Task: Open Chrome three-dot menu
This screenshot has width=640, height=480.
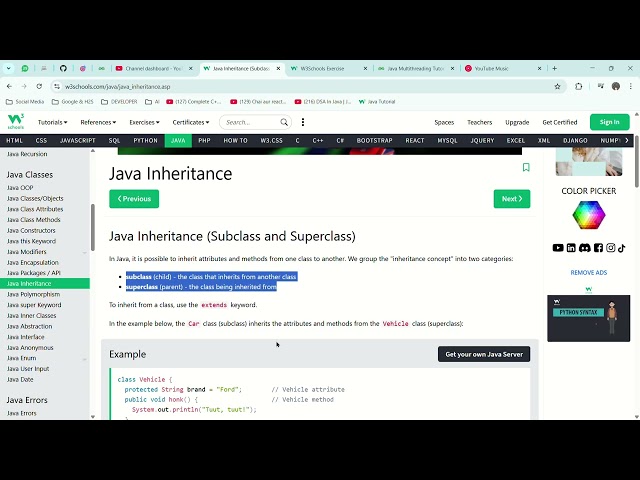Action: 631,86
